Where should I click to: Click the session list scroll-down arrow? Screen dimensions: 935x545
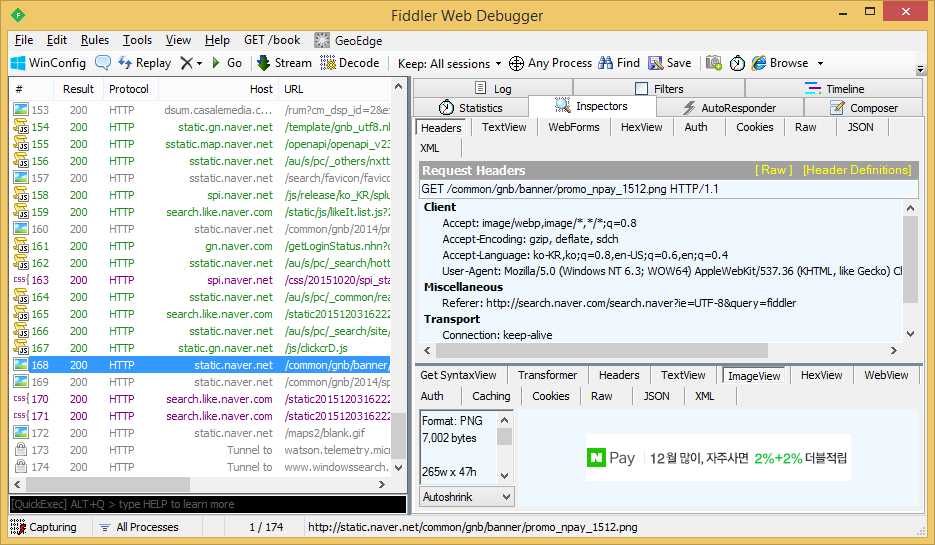point(398,468)
